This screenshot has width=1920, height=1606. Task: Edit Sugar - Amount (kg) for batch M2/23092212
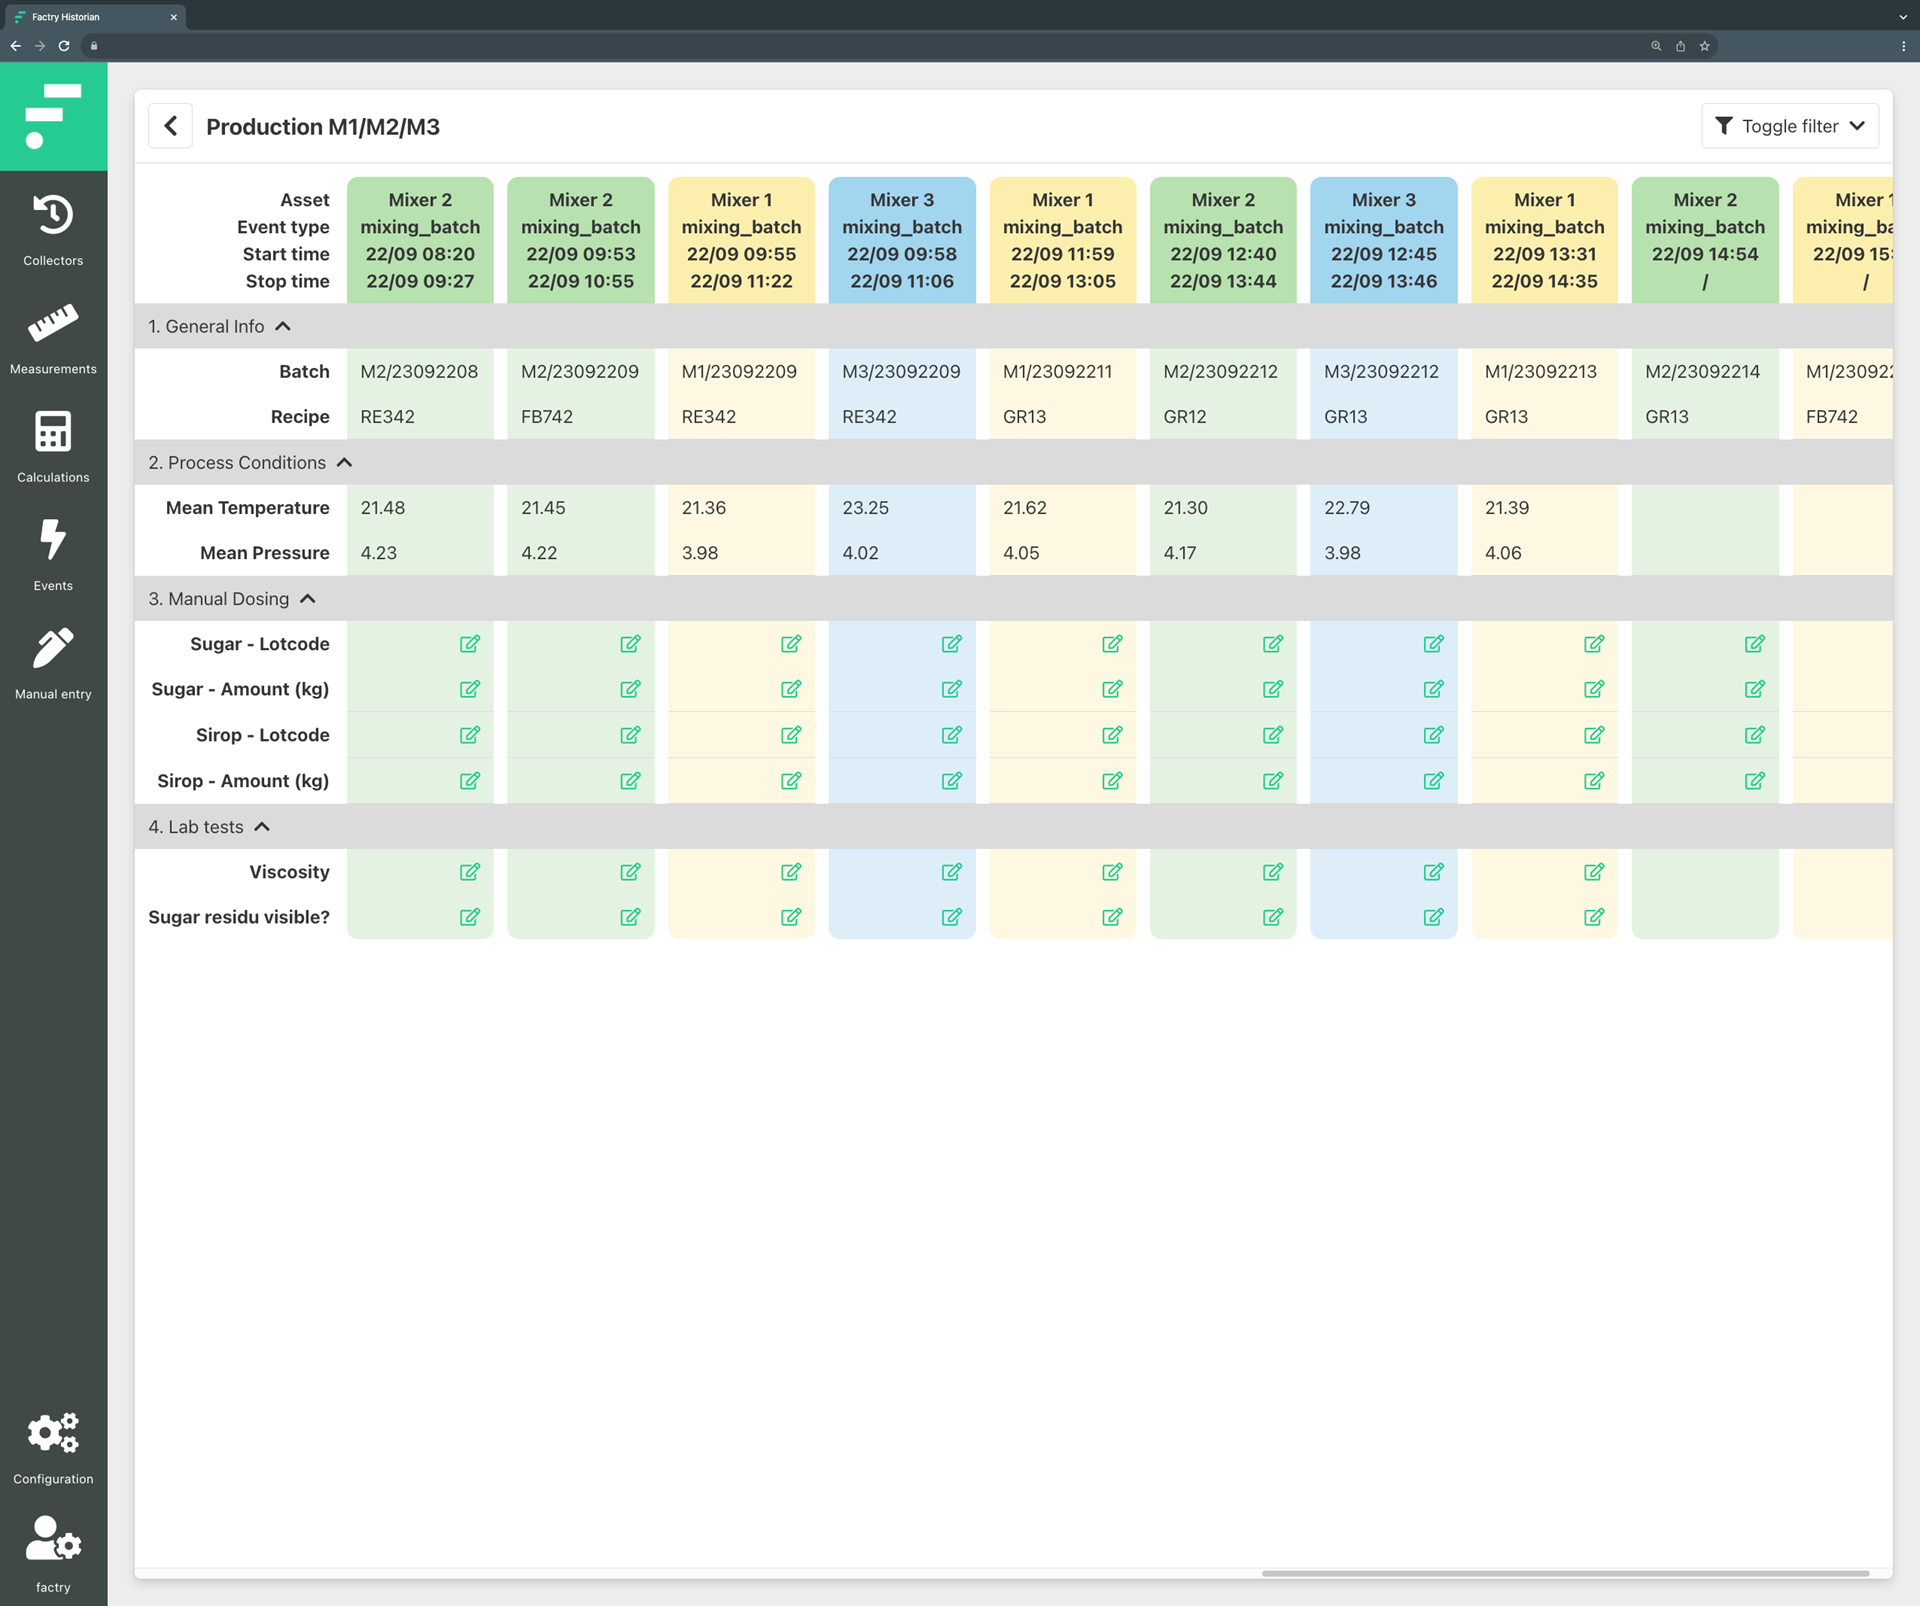click(x=1273, y=688)
